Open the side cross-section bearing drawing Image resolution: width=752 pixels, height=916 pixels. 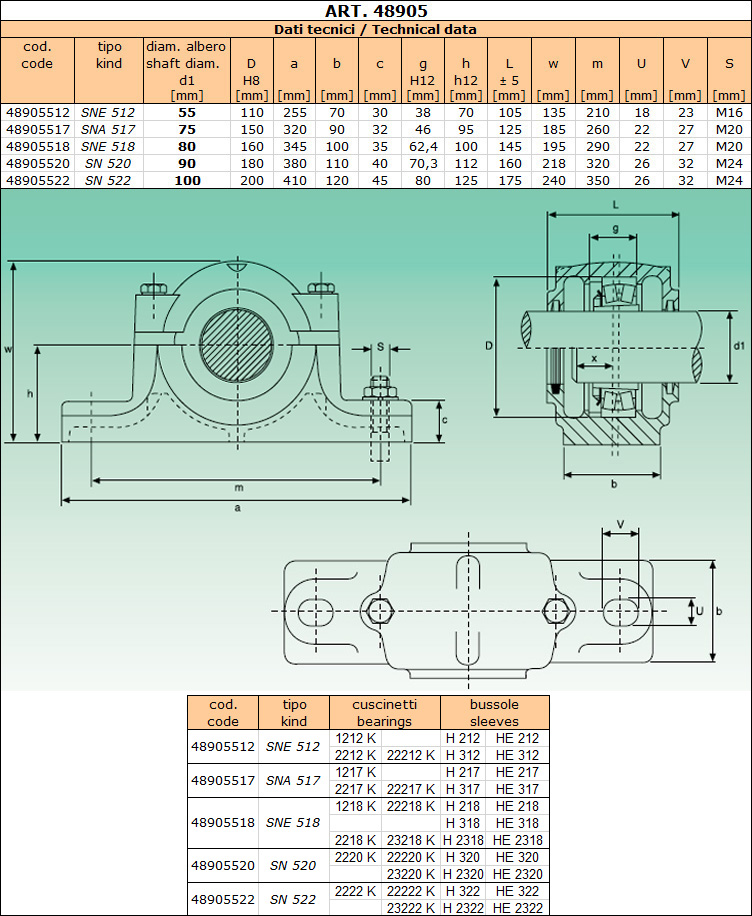point(612,342)
